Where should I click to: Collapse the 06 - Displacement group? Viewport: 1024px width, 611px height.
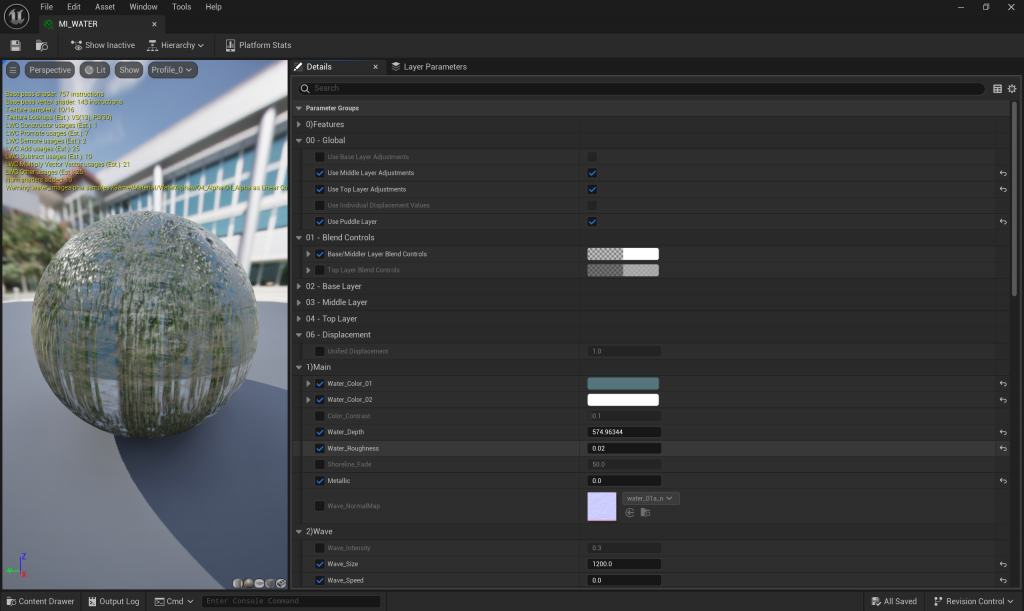pyautogui.click(x=299, y=335)
